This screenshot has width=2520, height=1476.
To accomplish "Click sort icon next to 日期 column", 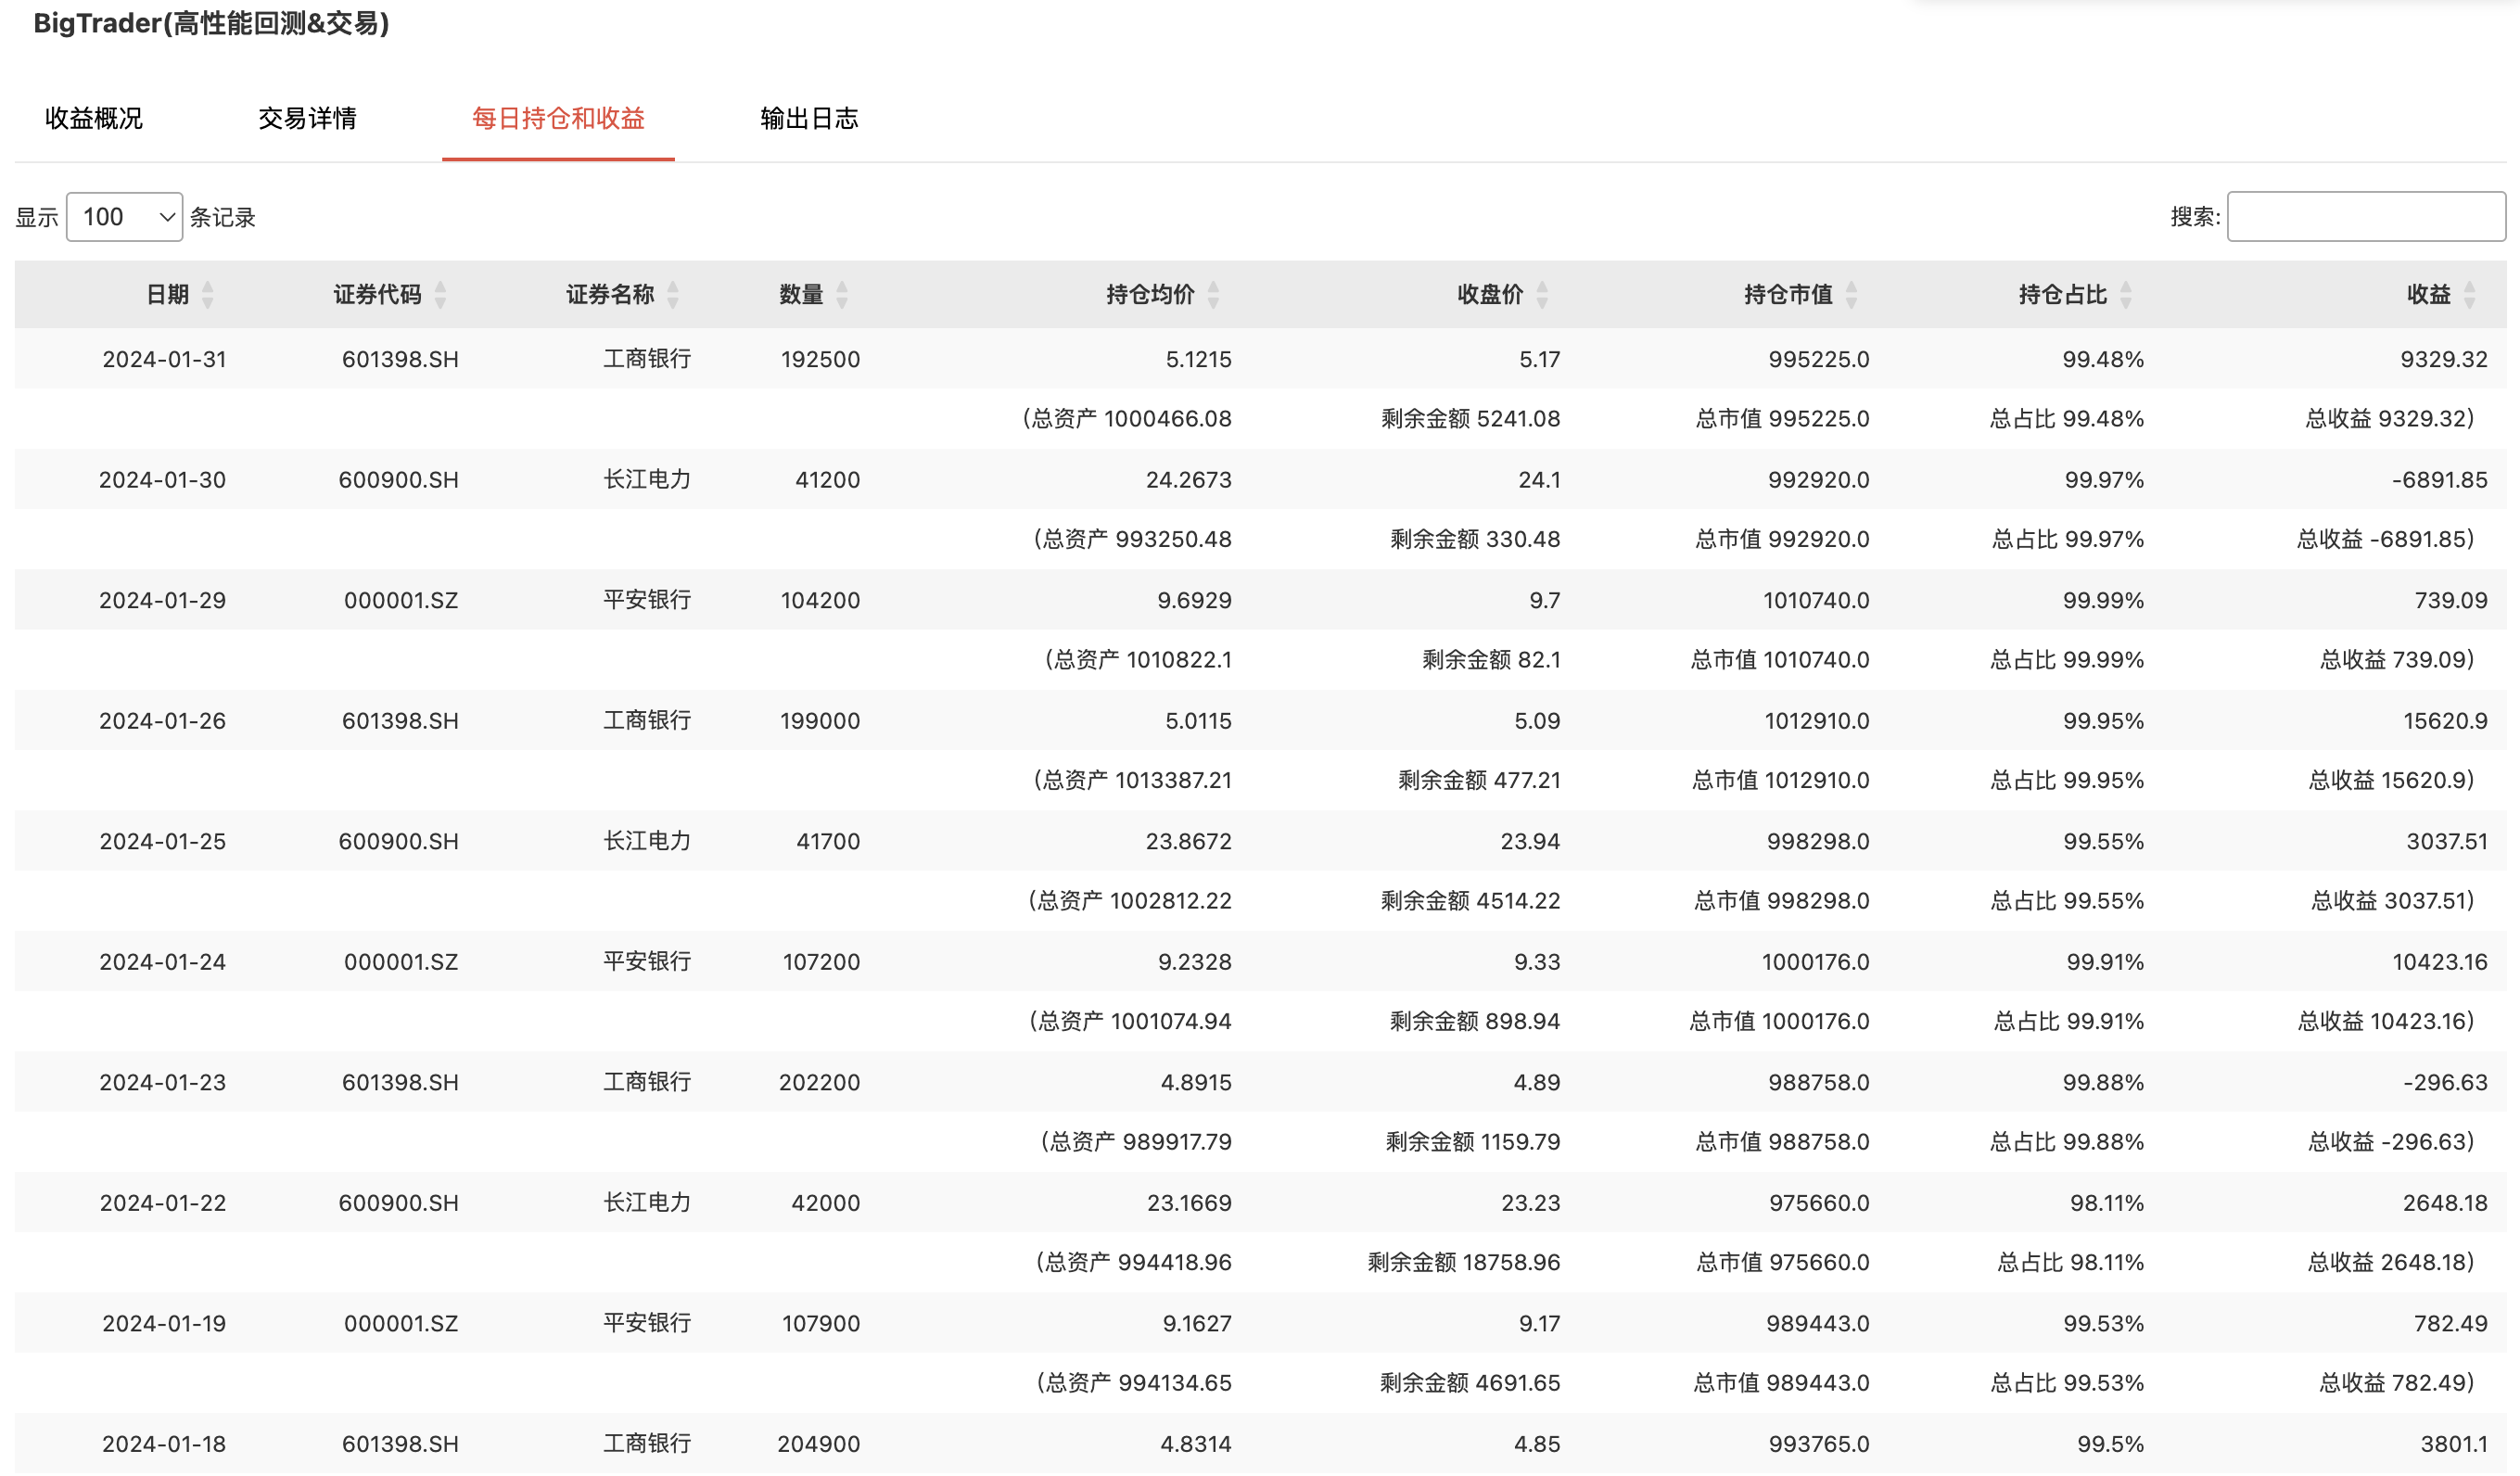I will 208,294.
